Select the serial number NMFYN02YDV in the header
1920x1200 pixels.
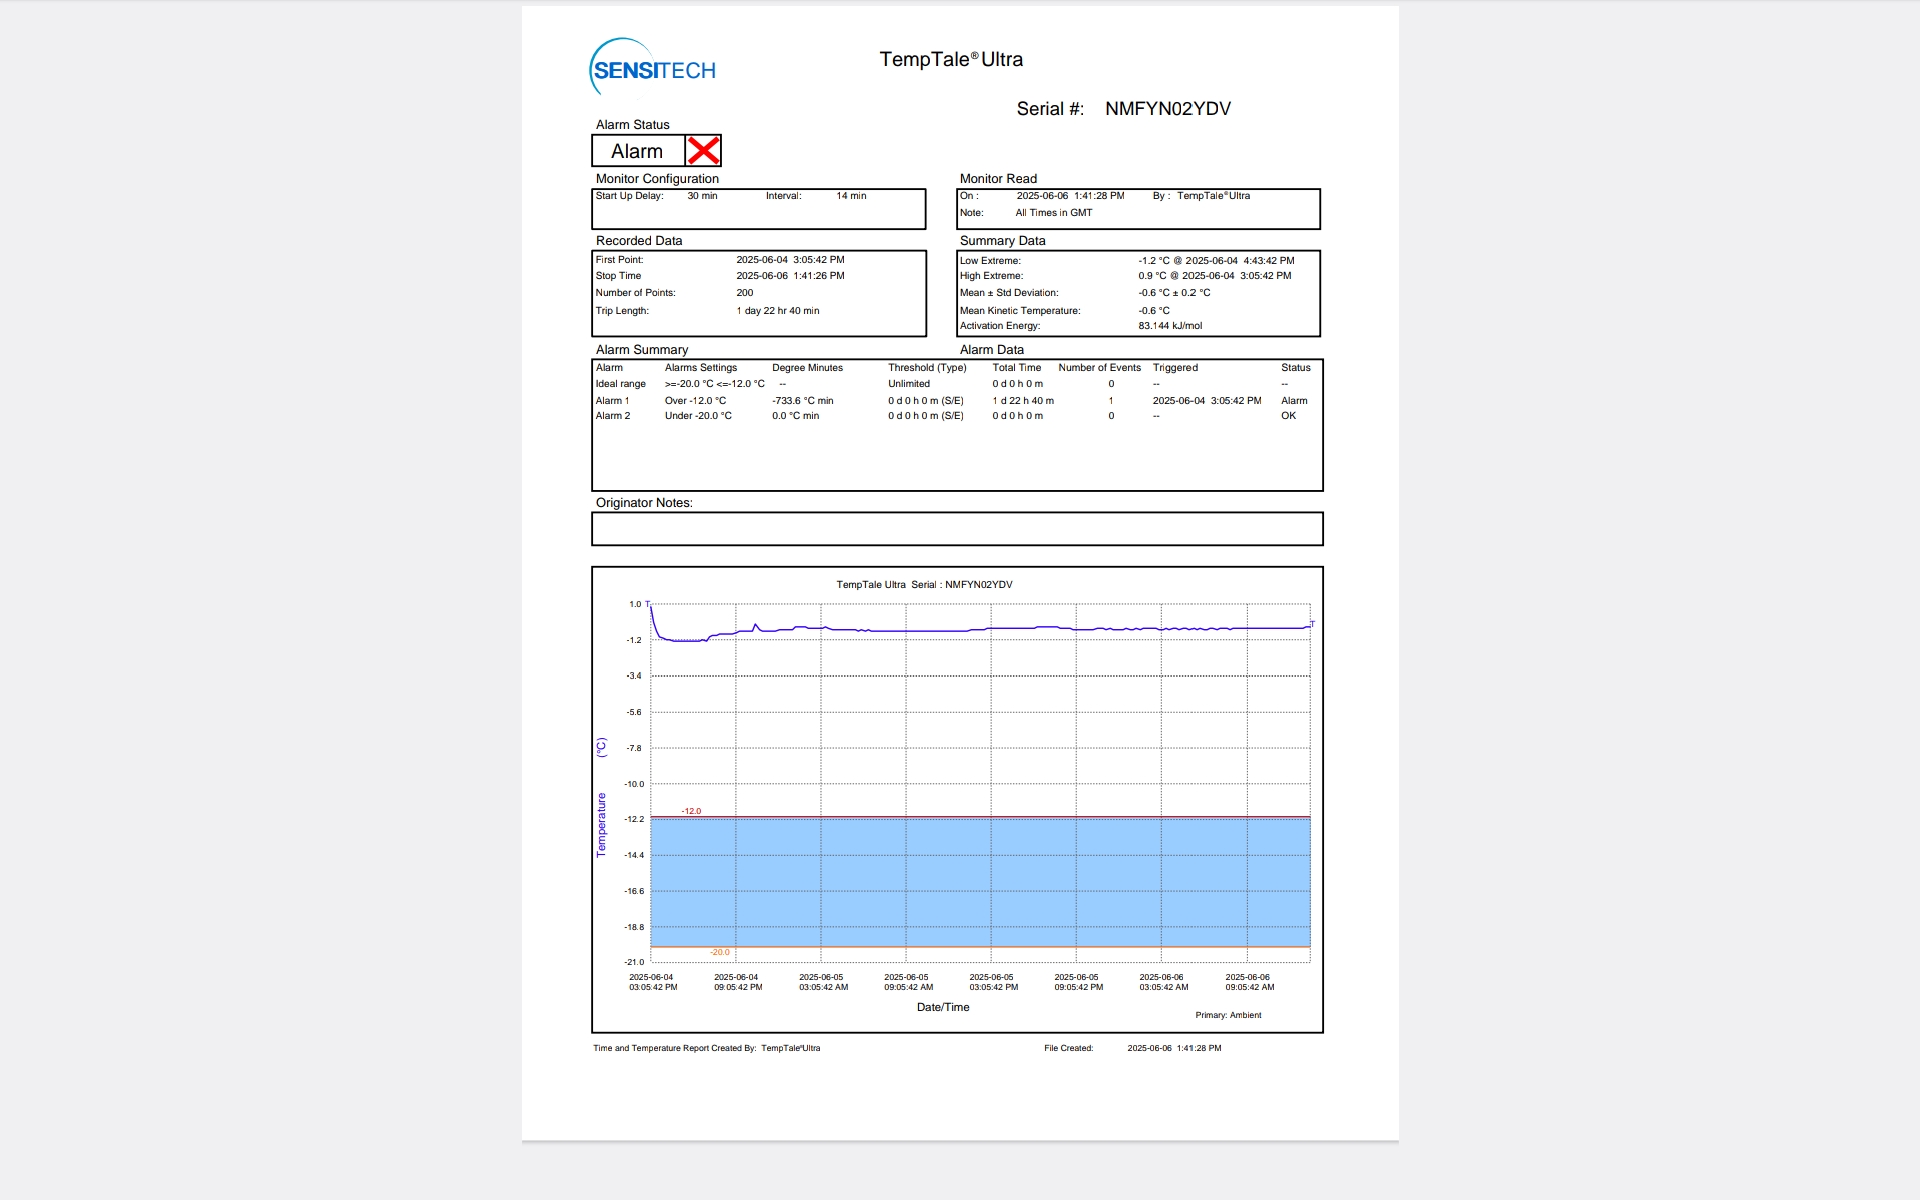click(x=1167, y=109)
